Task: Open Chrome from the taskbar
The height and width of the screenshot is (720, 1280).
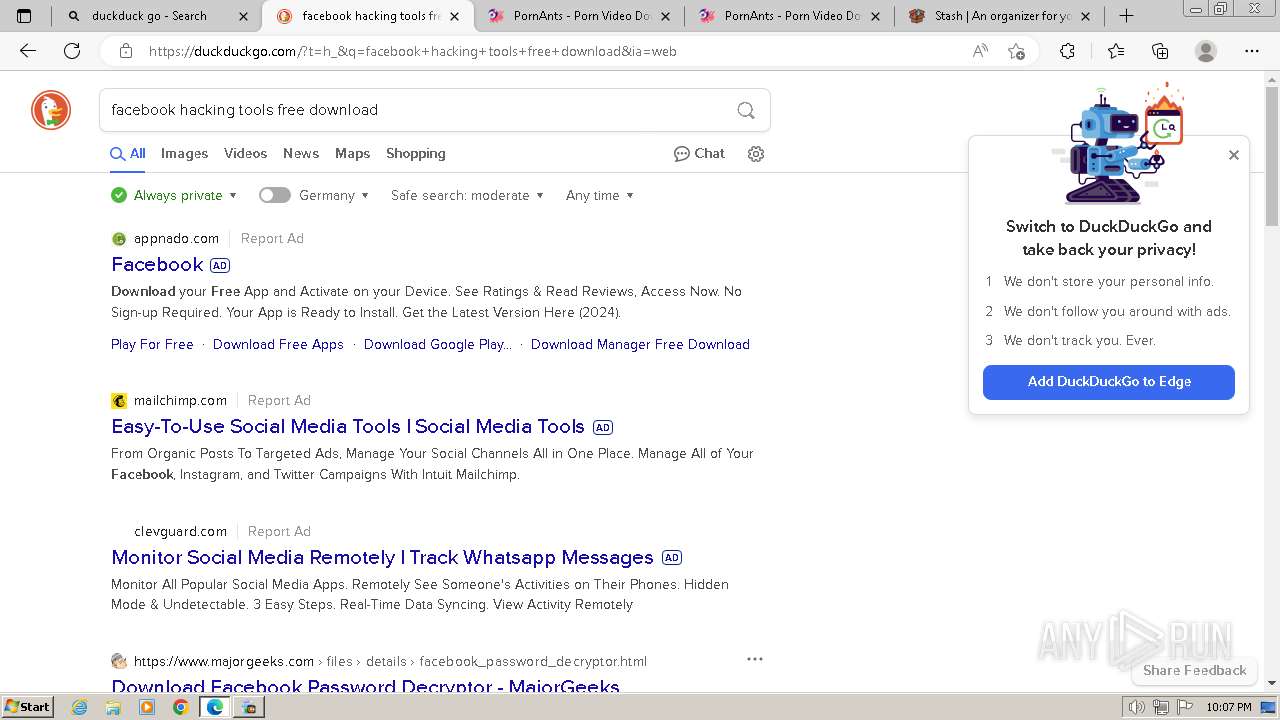Action: click(x=180, y=707)
